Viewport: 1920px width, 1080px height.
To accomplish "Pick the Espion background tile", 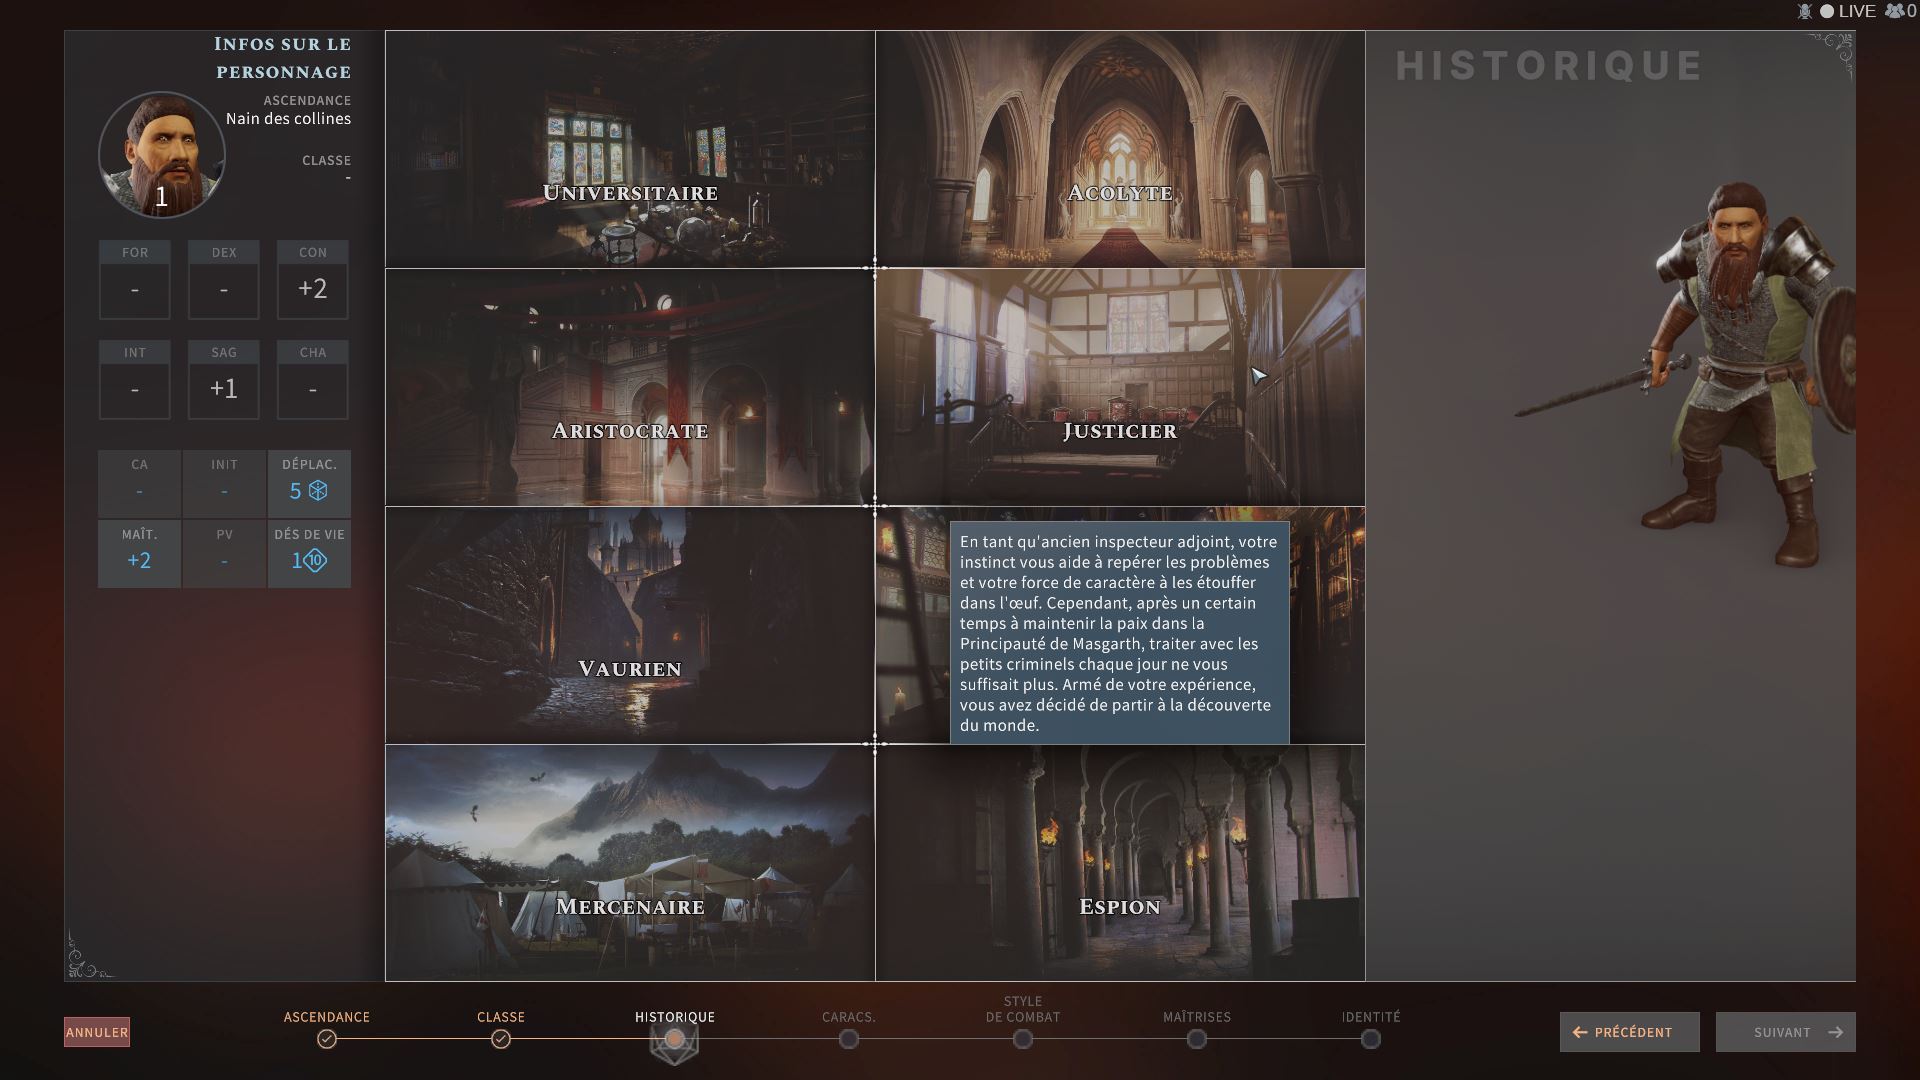I will pyautogui.click(x=1120, y=863).
